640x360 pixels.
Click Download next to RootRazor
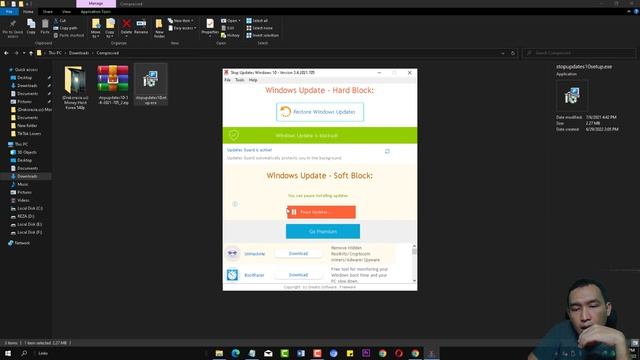(298, 275)
